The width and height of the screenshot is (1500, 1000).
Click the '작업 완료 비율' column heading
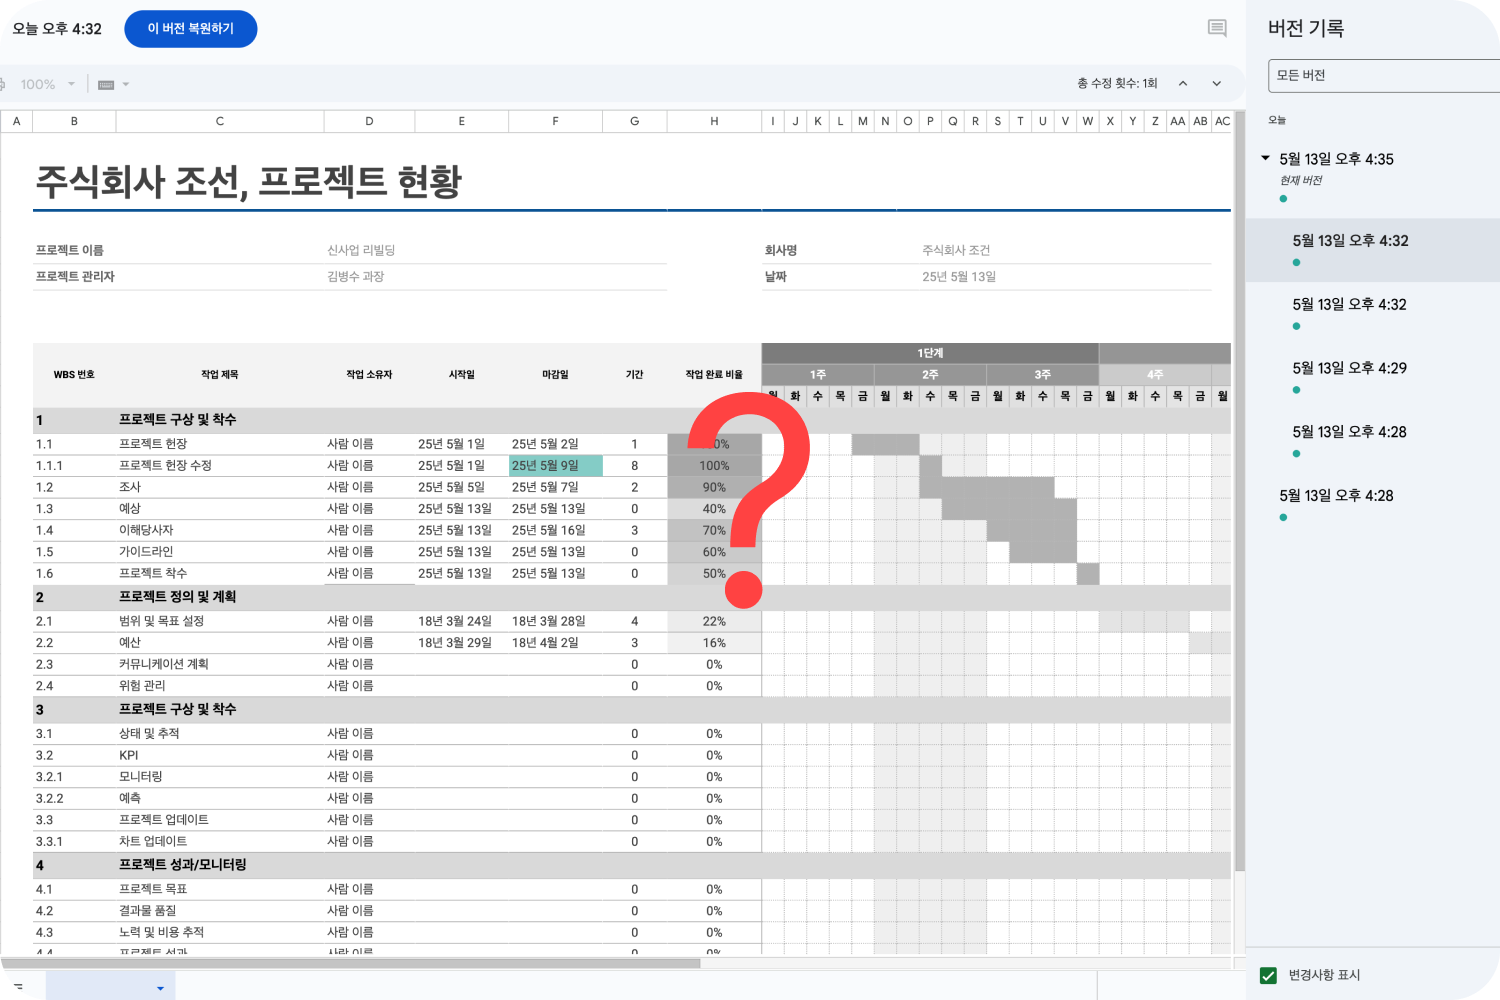point(714,374)
